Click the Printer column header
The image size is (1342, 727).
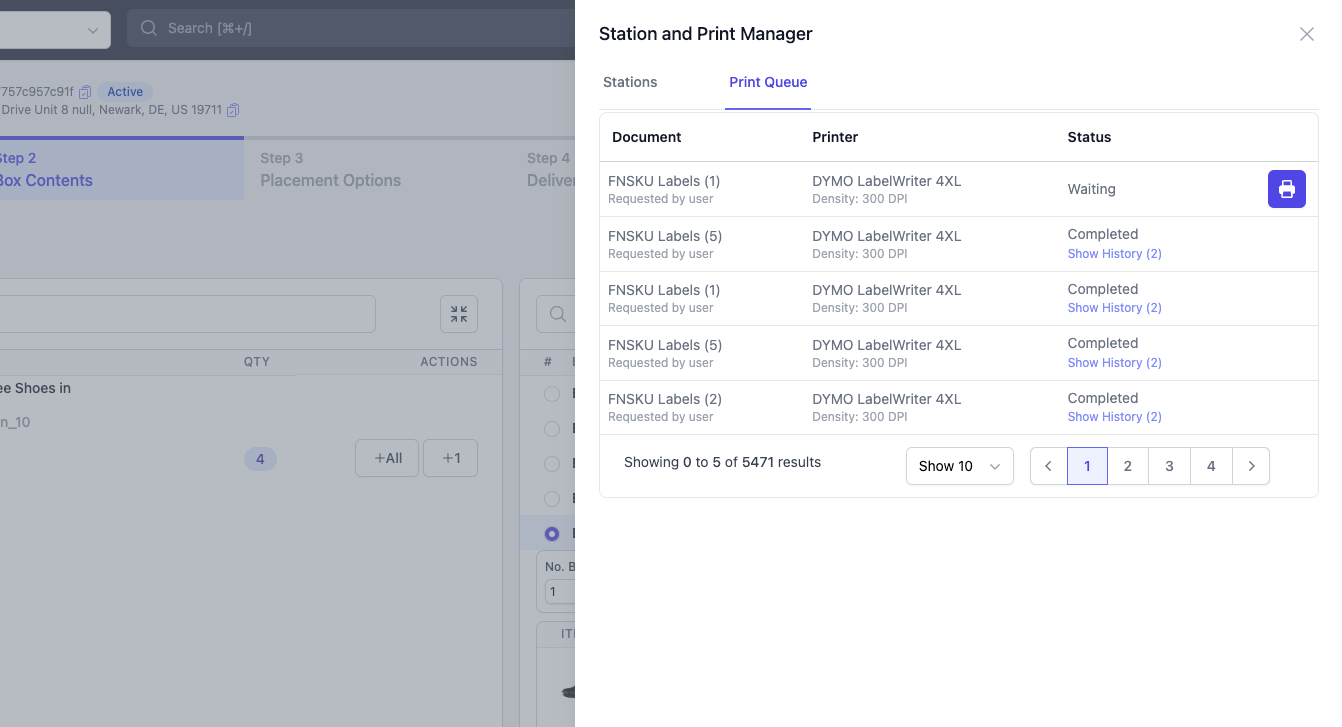coord(835,137)
